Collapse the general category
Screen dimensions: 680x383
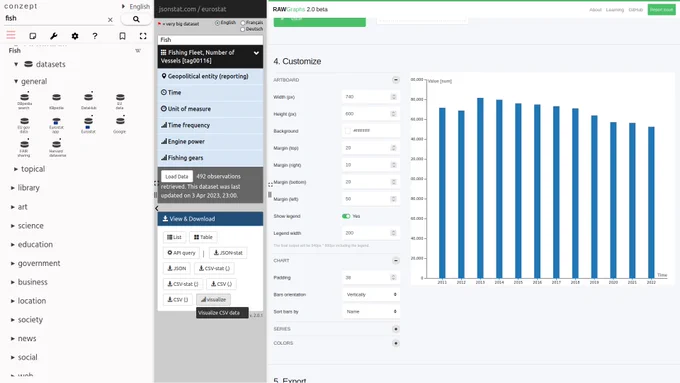click(16, 81)
